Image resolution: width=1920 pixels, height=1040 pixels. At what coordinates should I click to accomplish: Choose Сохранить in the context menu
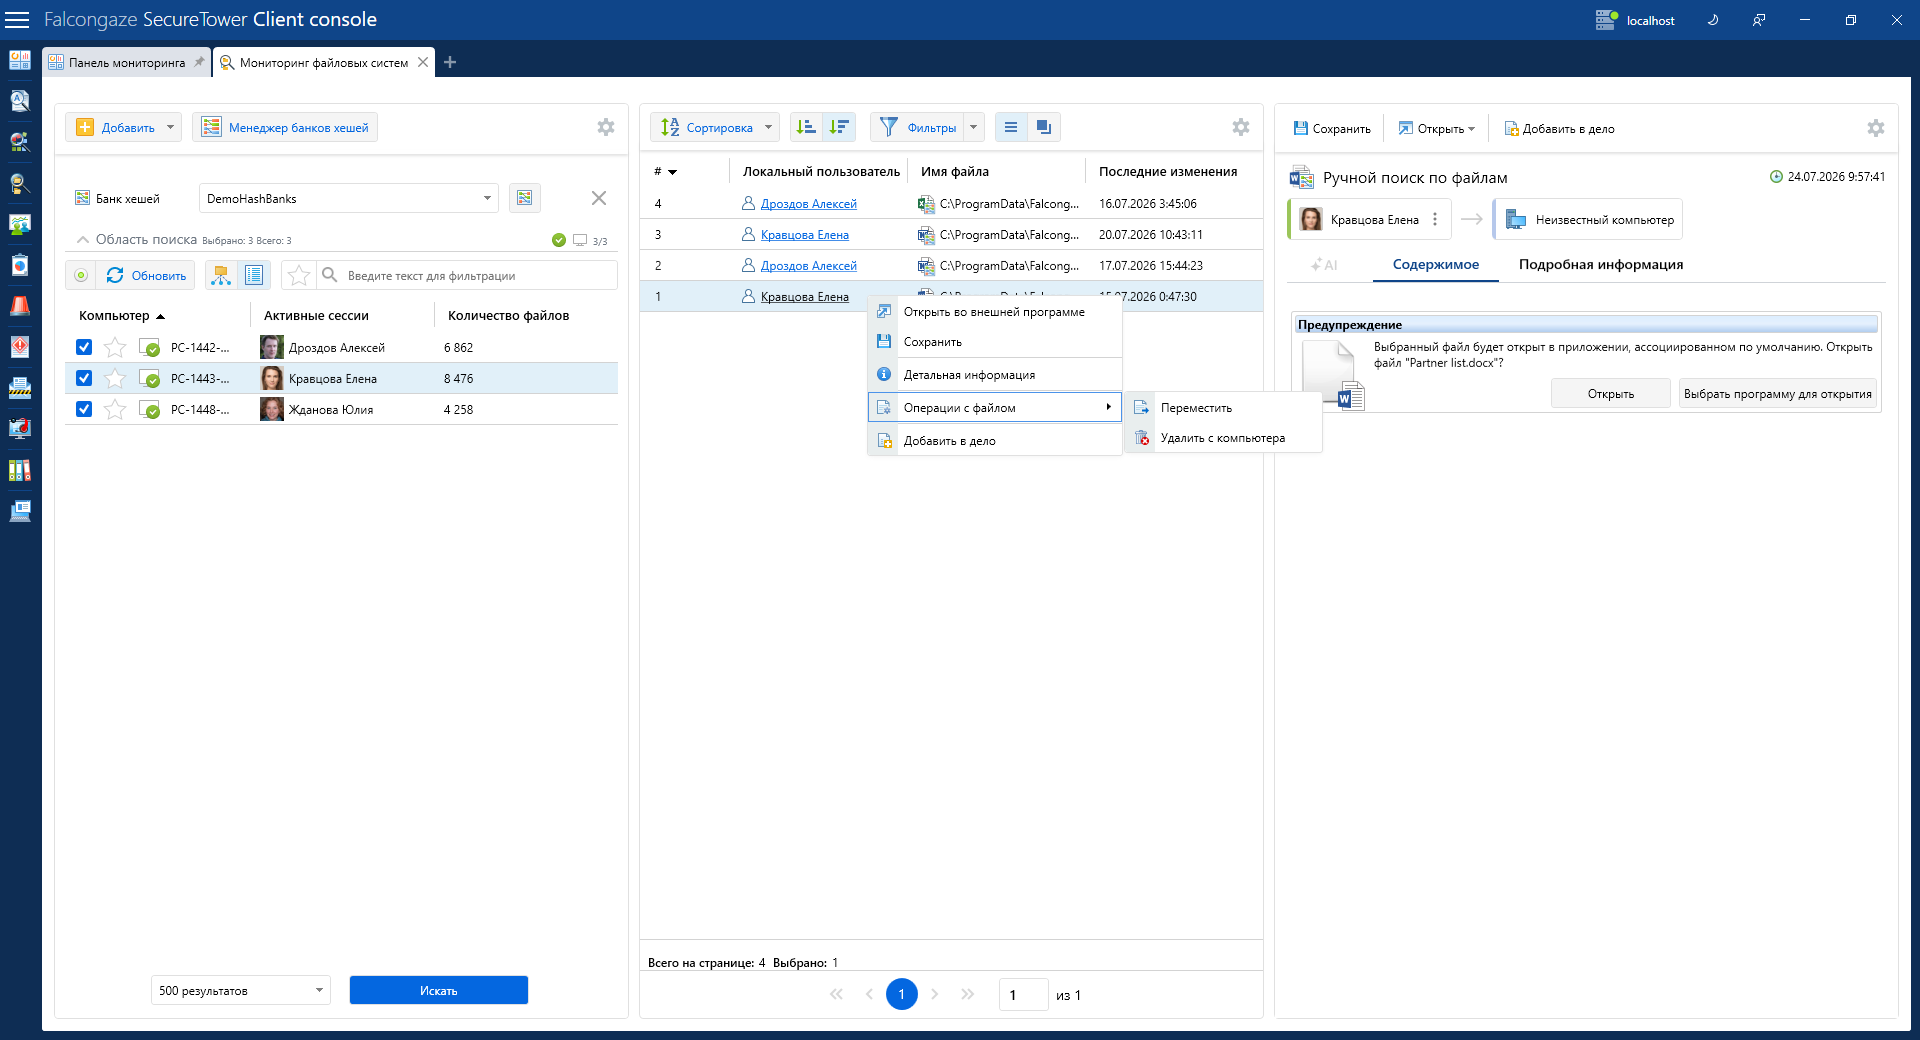tap(994, 342)
